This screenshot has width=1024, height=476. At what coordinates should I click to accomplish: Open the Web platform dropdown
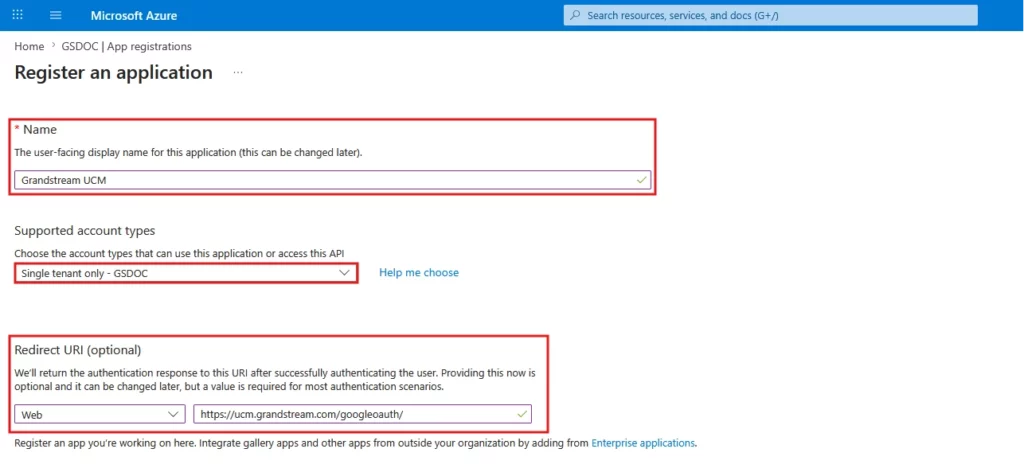[100, 414]
